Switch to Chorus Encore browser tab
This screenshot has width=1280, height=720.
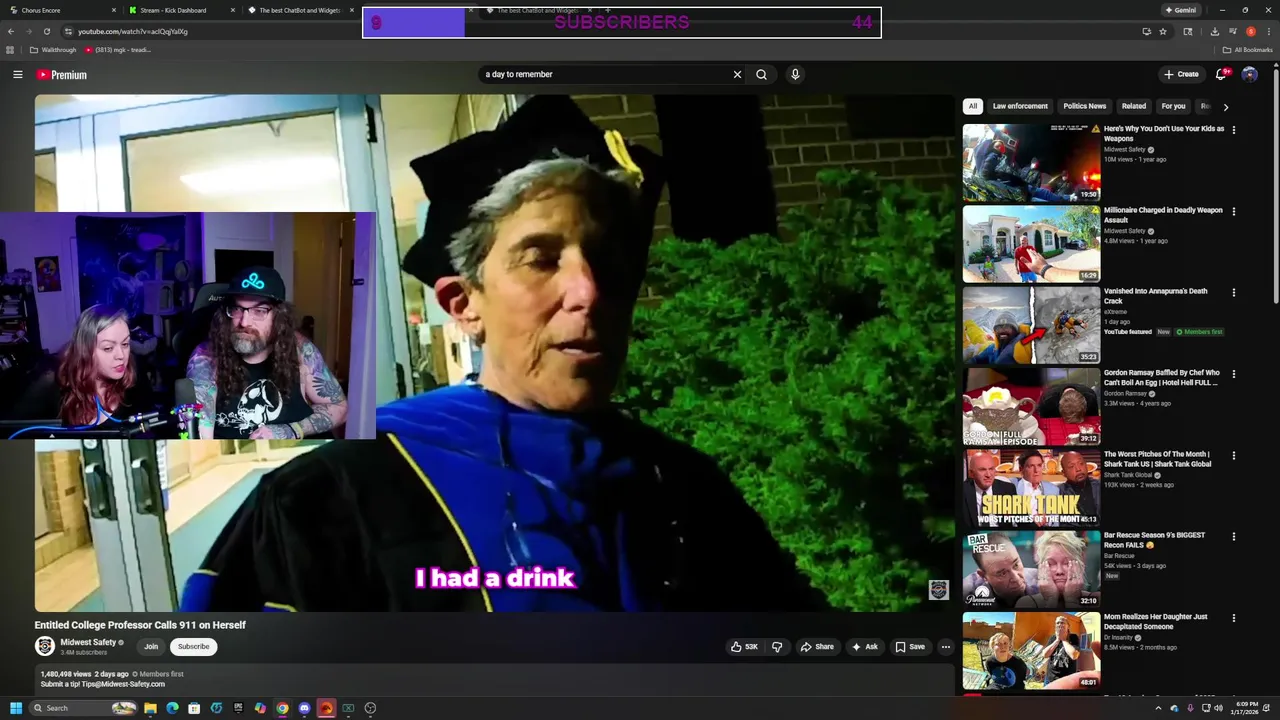point(60,10)
